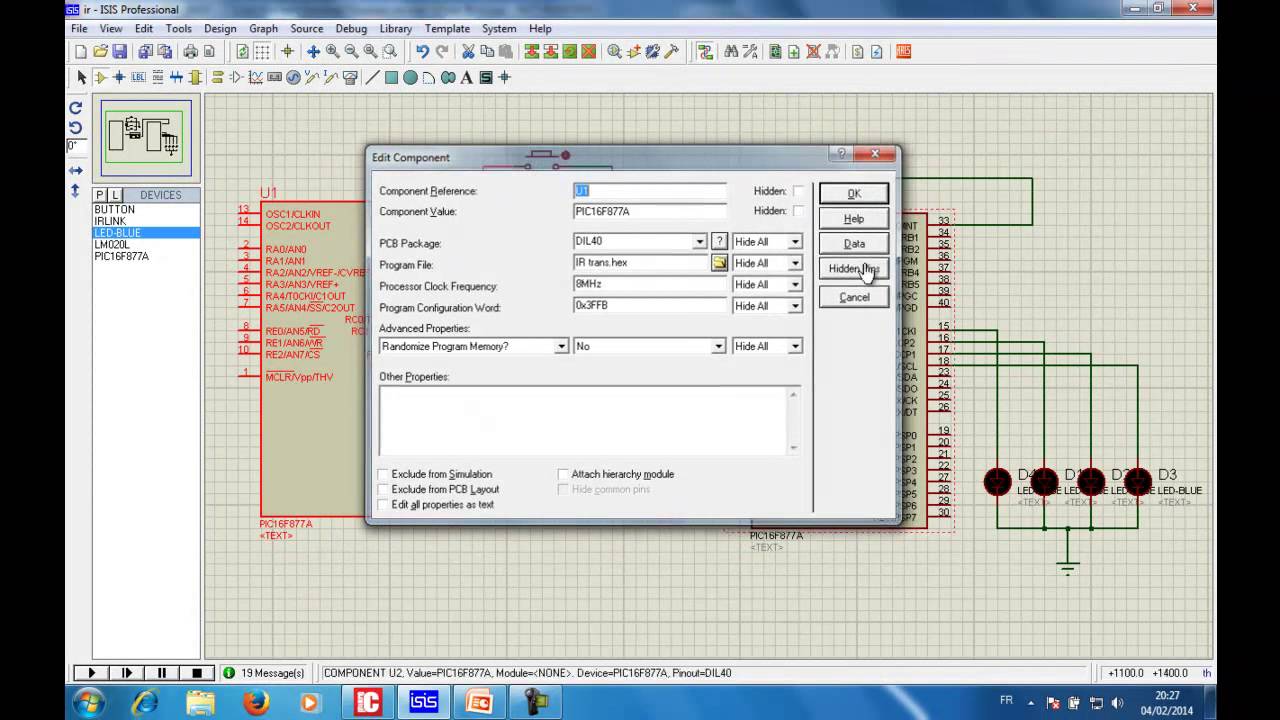
Task: Select the Junction dot mode tool
Action: pos(119,77)
